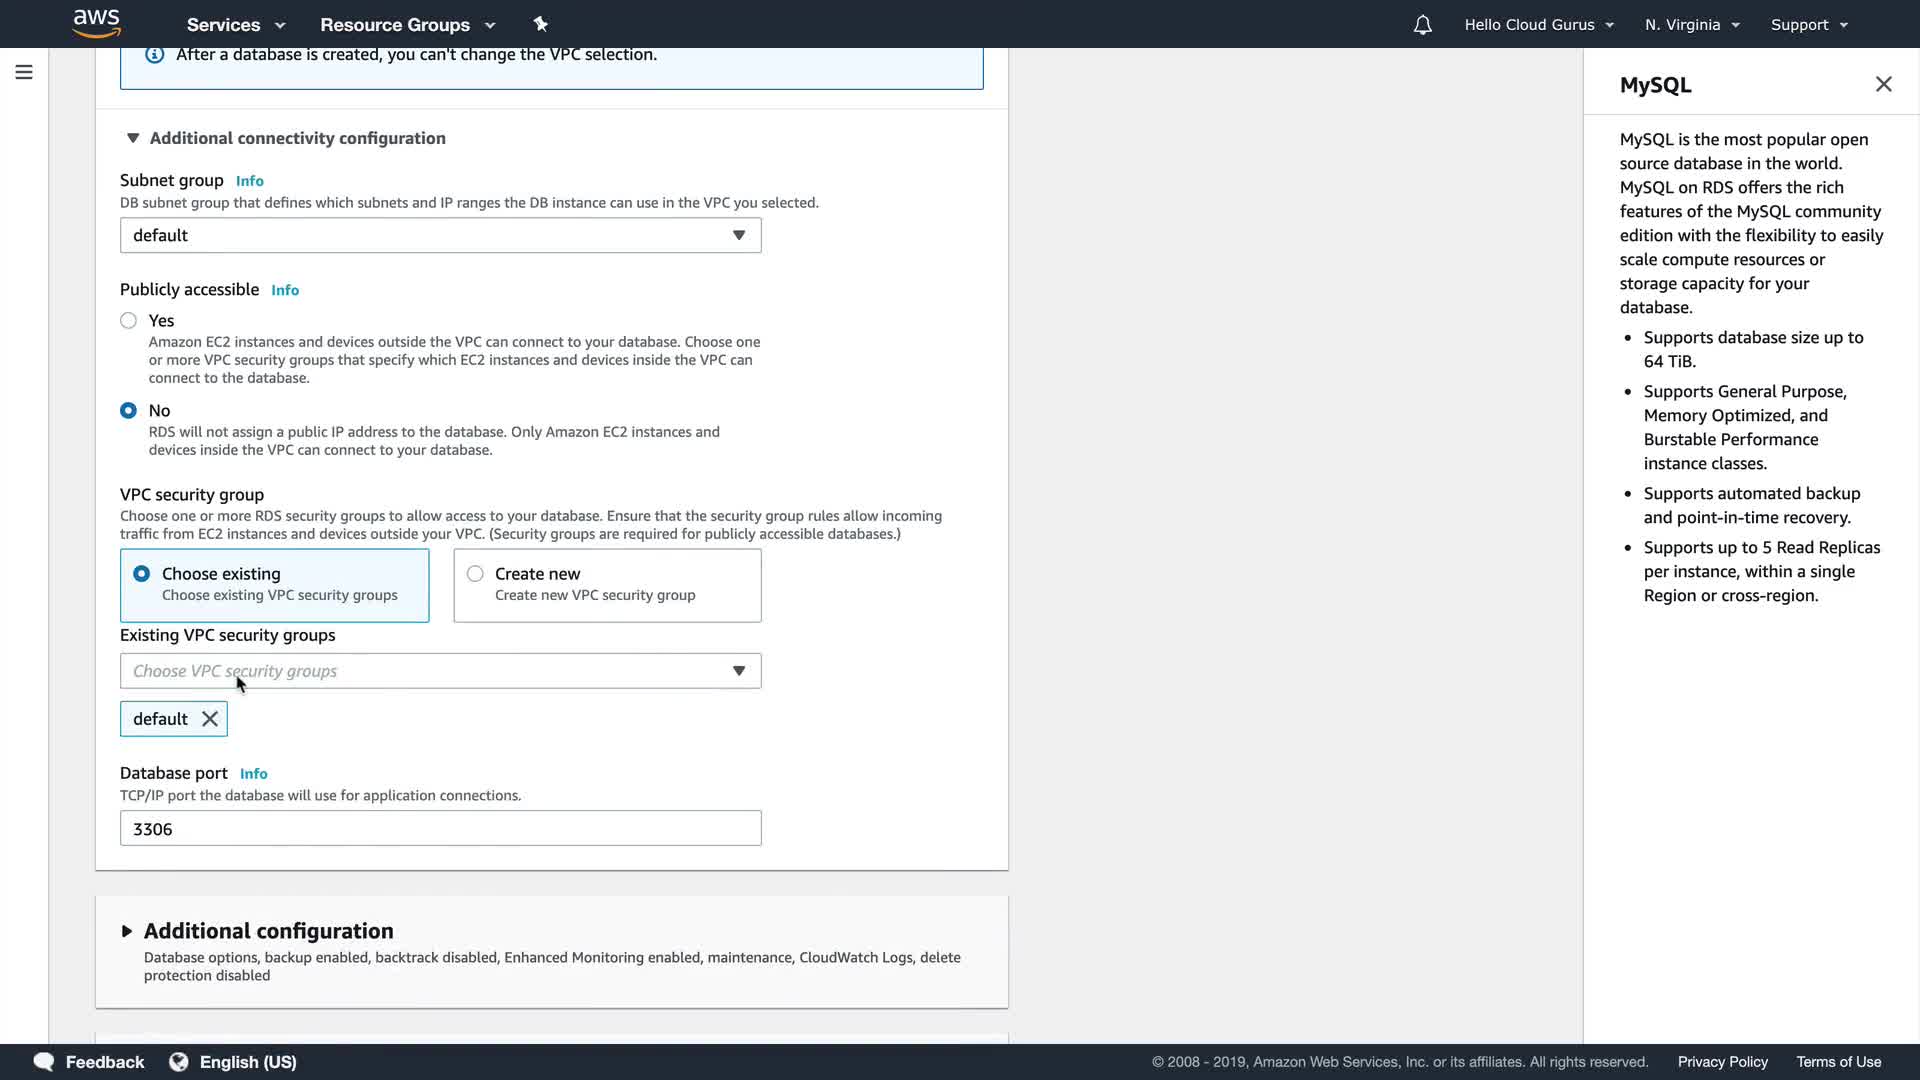This screenshot has height=1080, width=1920.
Task: Open the Services menu
Action: point(236,25)
